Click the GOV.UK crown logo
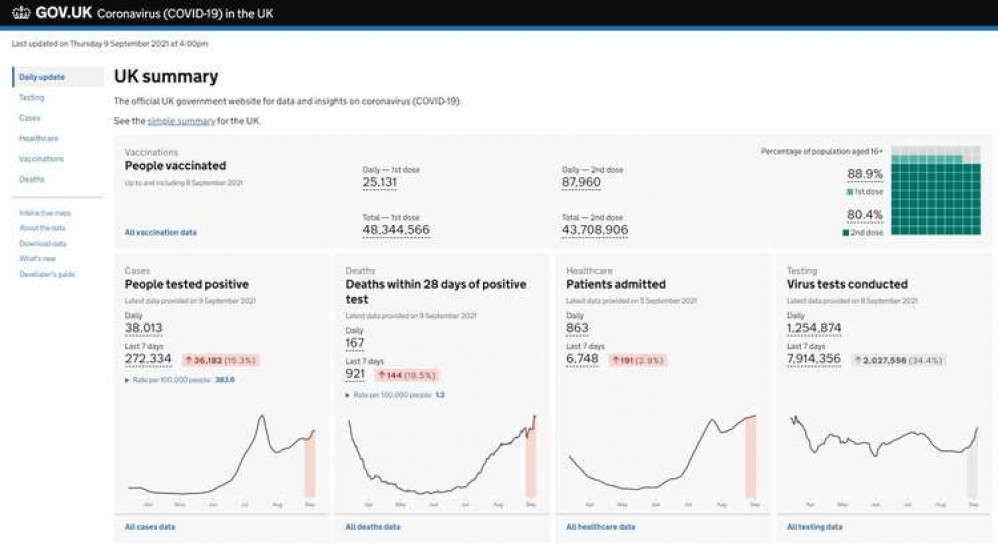The image size is (998, 550). click(x=21, y=14)
